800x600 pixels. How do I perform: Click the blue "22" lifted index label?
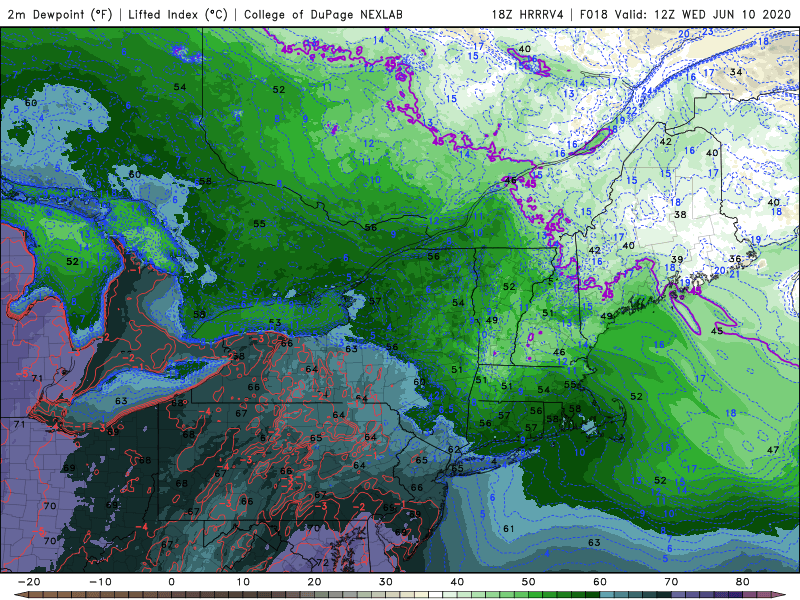pos(632,111)
